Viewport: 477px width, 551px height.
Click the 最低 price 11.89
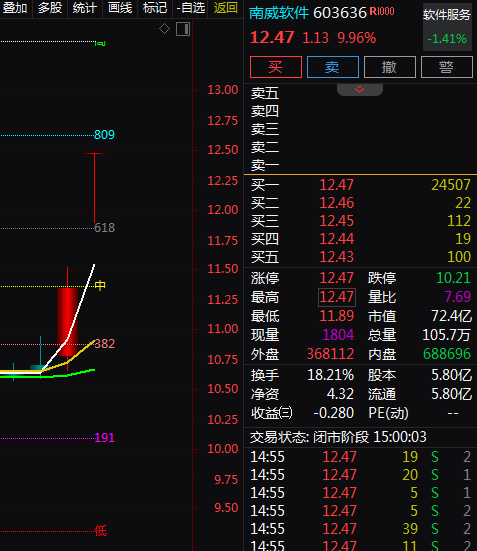point(336,316)
